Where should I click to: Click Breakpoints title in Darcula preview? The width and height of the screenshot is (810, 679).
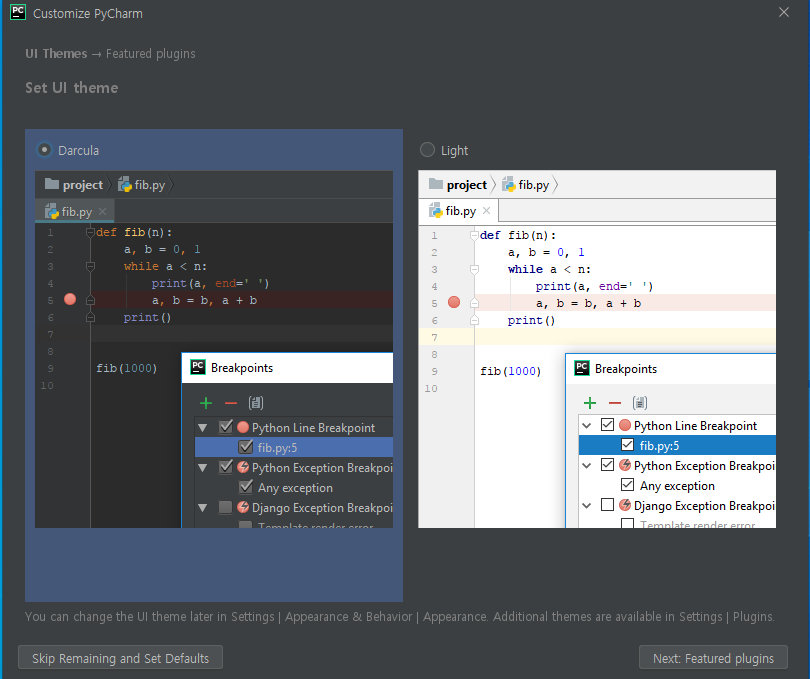(242, 367)
